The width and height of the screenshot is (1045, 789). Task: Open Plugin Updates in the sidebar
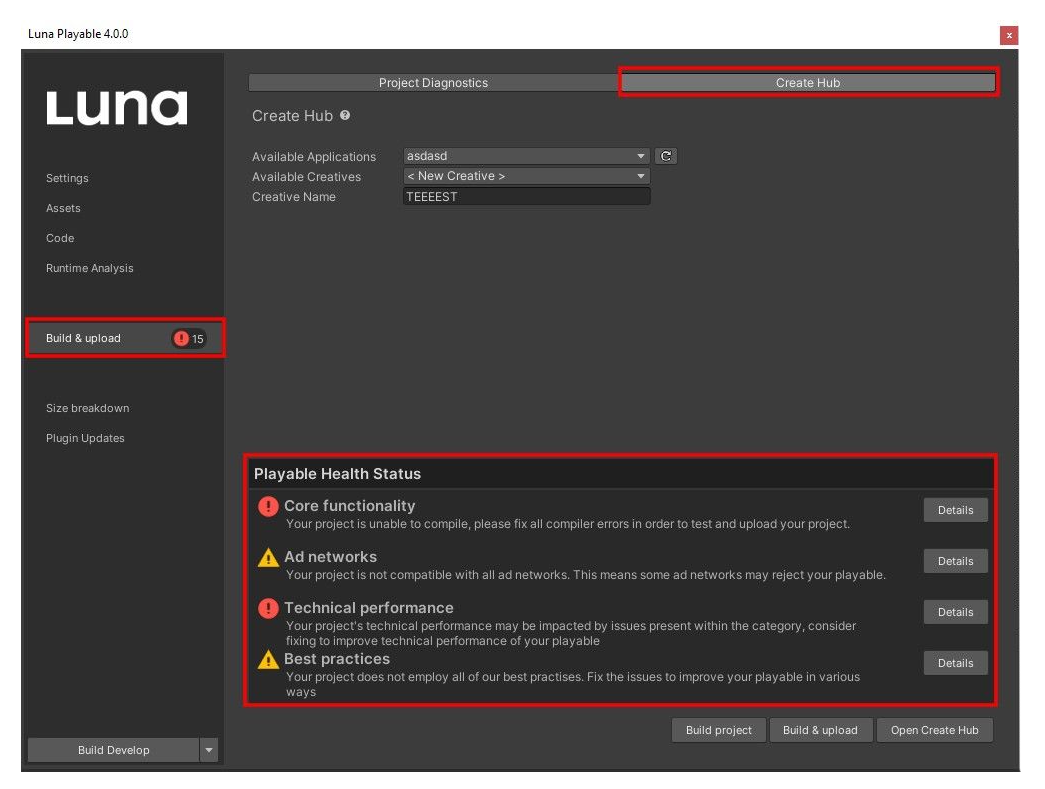pyautogui.click(x=85, y=438)
